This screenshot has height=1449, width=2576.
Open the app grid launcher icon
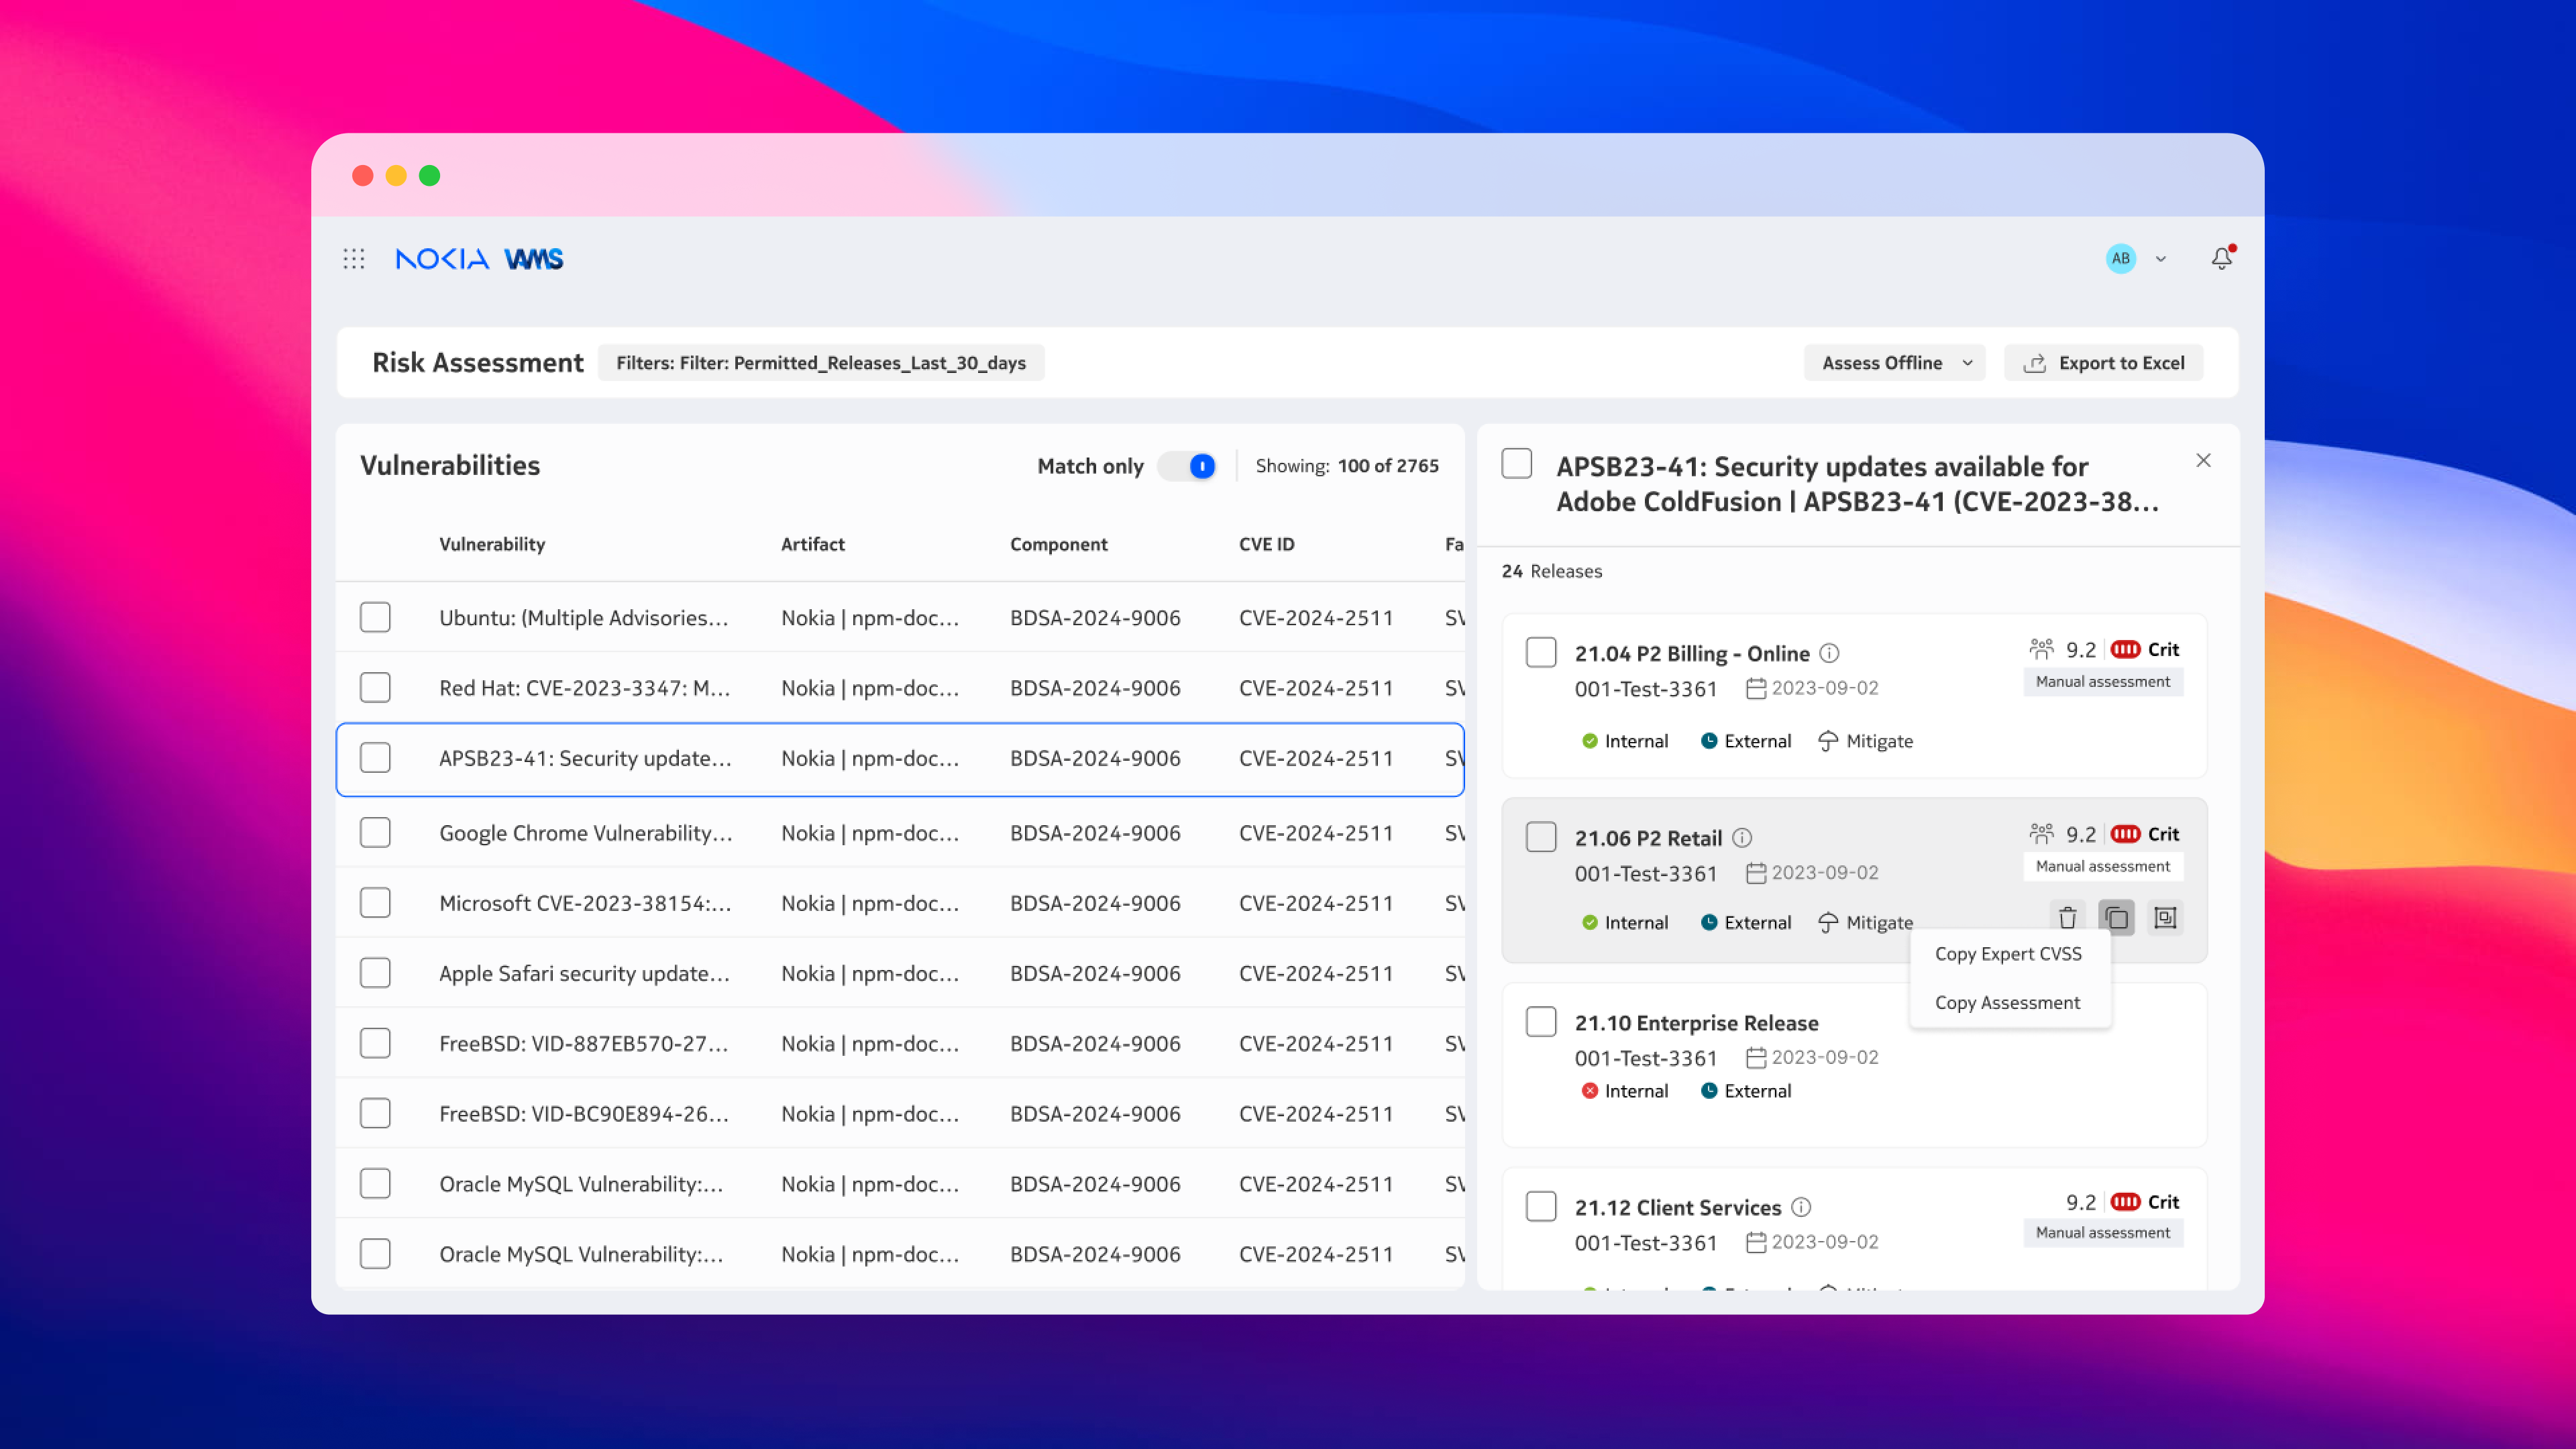coord(354,259)
